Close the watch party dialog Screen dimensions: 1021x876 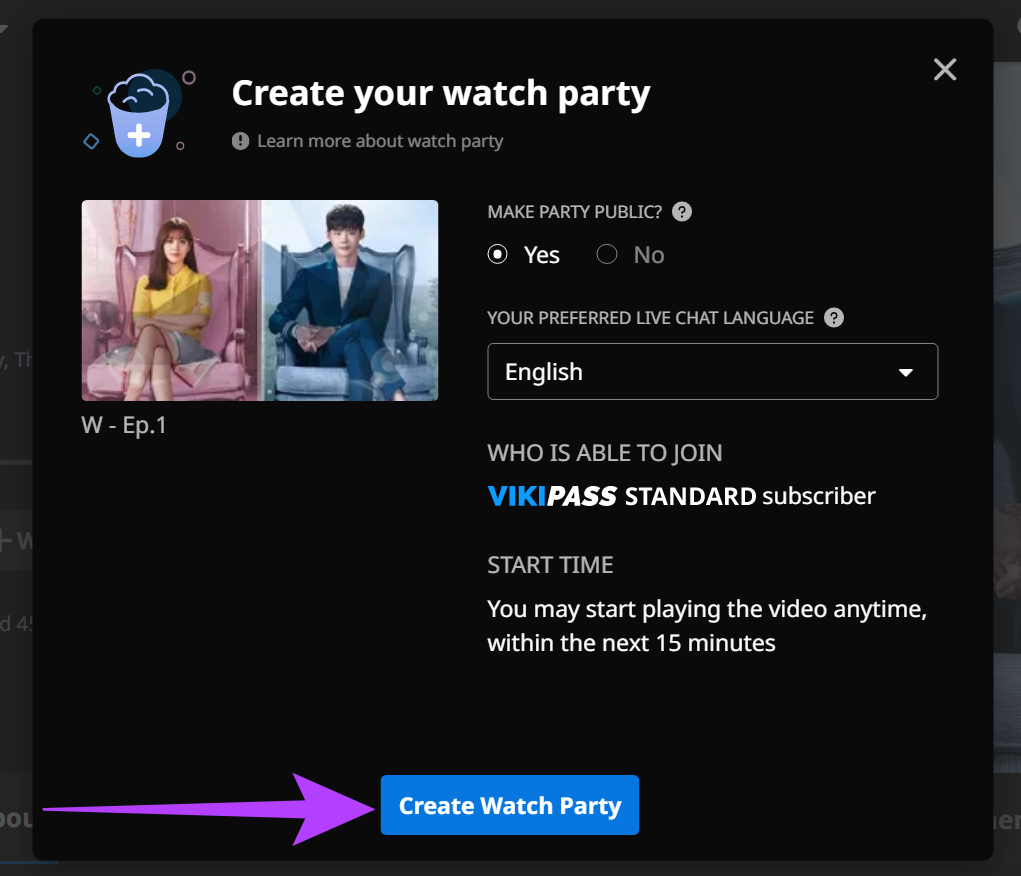pos(944,69)
